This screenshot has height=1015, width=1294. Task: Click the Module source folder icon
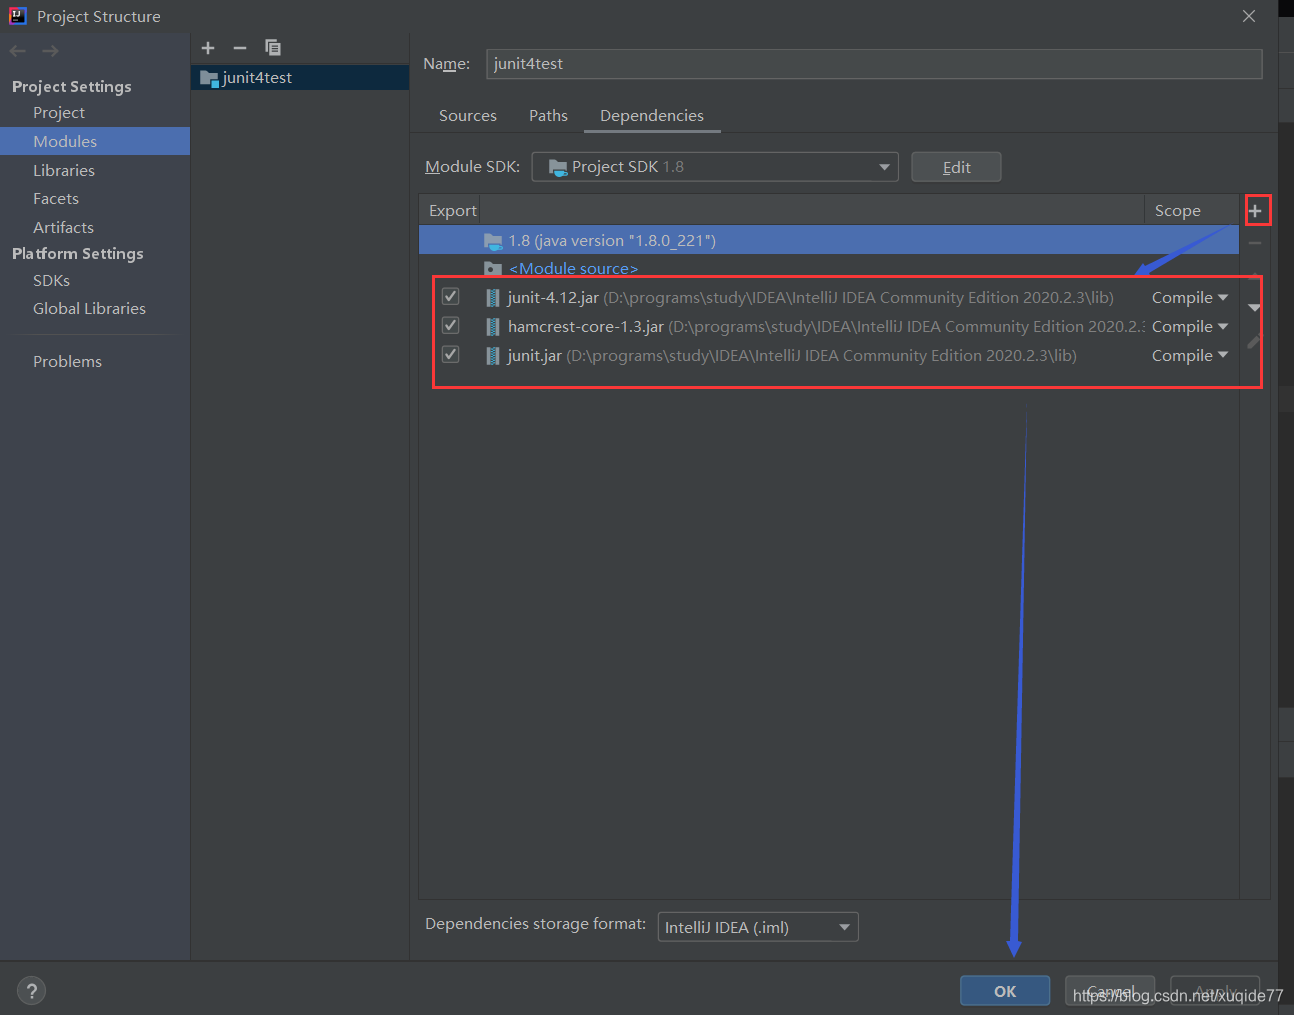[x=493, y=268]
